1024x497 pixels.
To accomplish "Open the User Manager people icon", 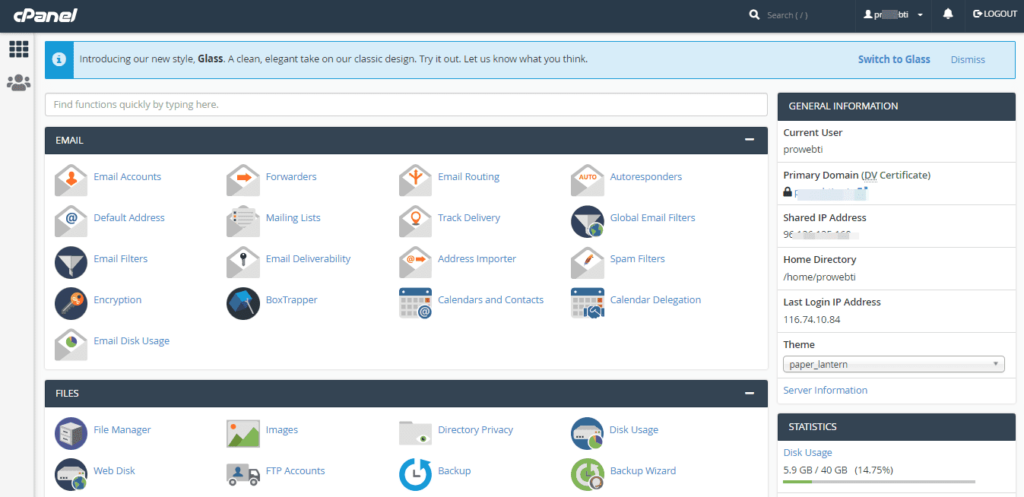I will point(18,82).
